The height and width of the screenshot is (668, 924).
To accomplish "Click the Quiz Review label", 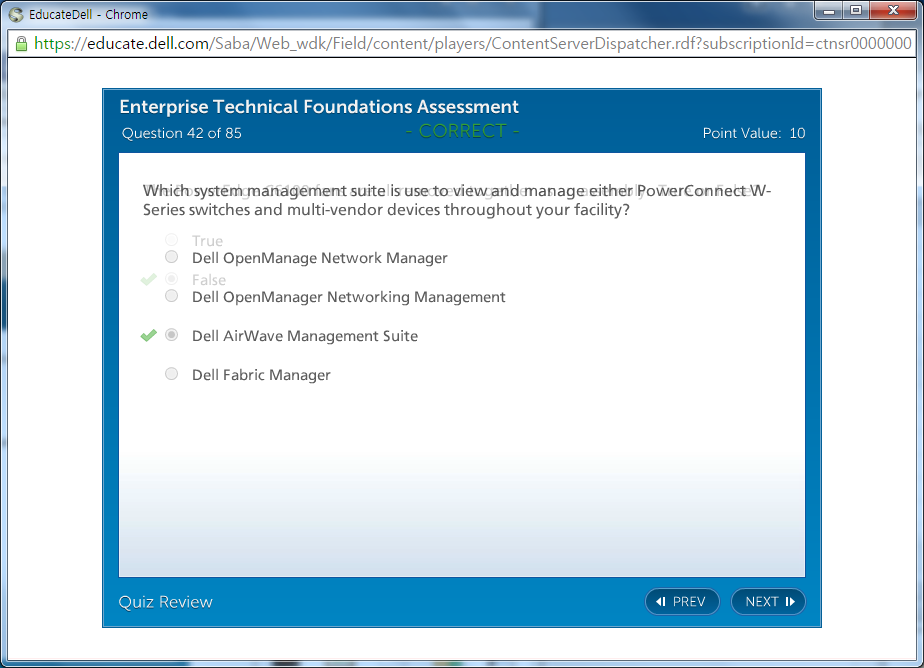I will 165,601.
